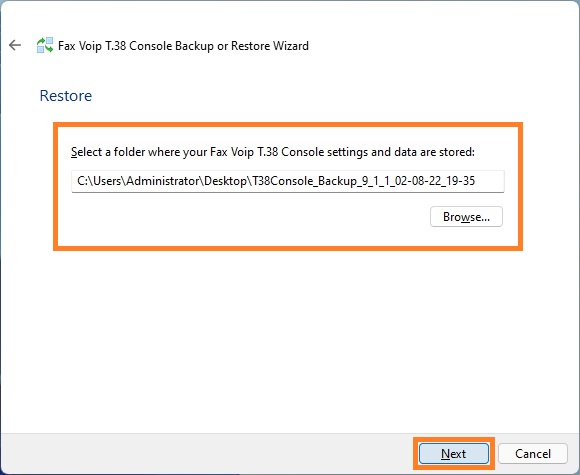The width and height of the screenshot is (580, 475).
Task: Open the Browse folder dialog
Action: pyautogui.click(x=466, y=216)
